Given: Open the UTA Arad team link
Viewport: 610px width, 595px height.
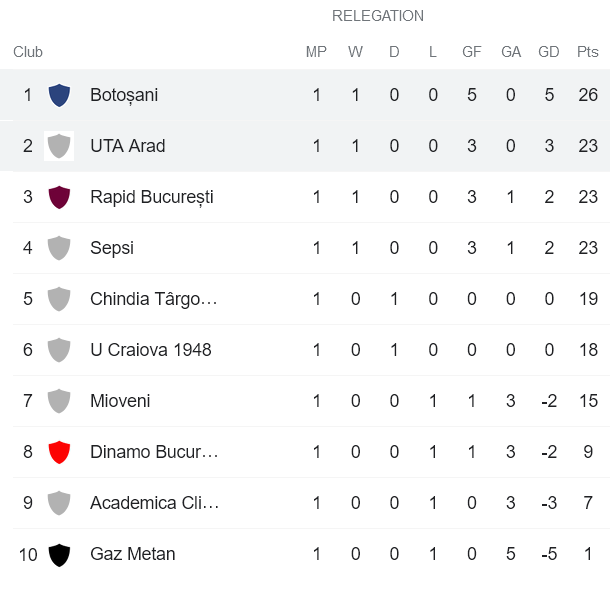Looking at the screenshot, I should point(127,146).
